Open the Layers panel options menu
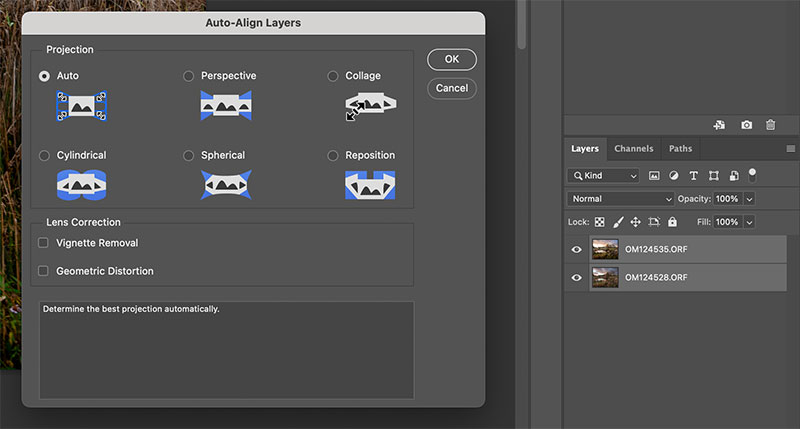 tap(790, 148)
